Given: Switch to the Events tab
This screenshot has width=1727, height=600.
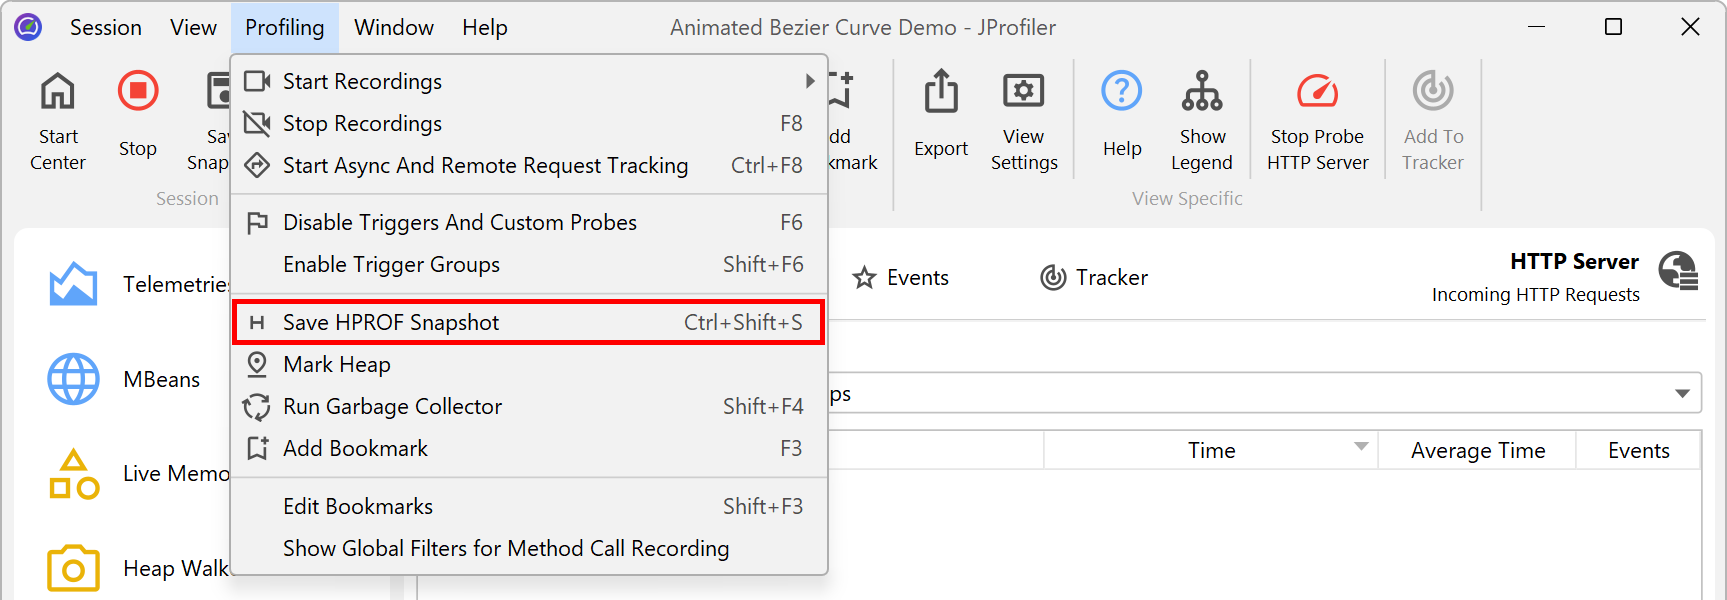Looking at the screenshot, I should (x=901, y=278).
